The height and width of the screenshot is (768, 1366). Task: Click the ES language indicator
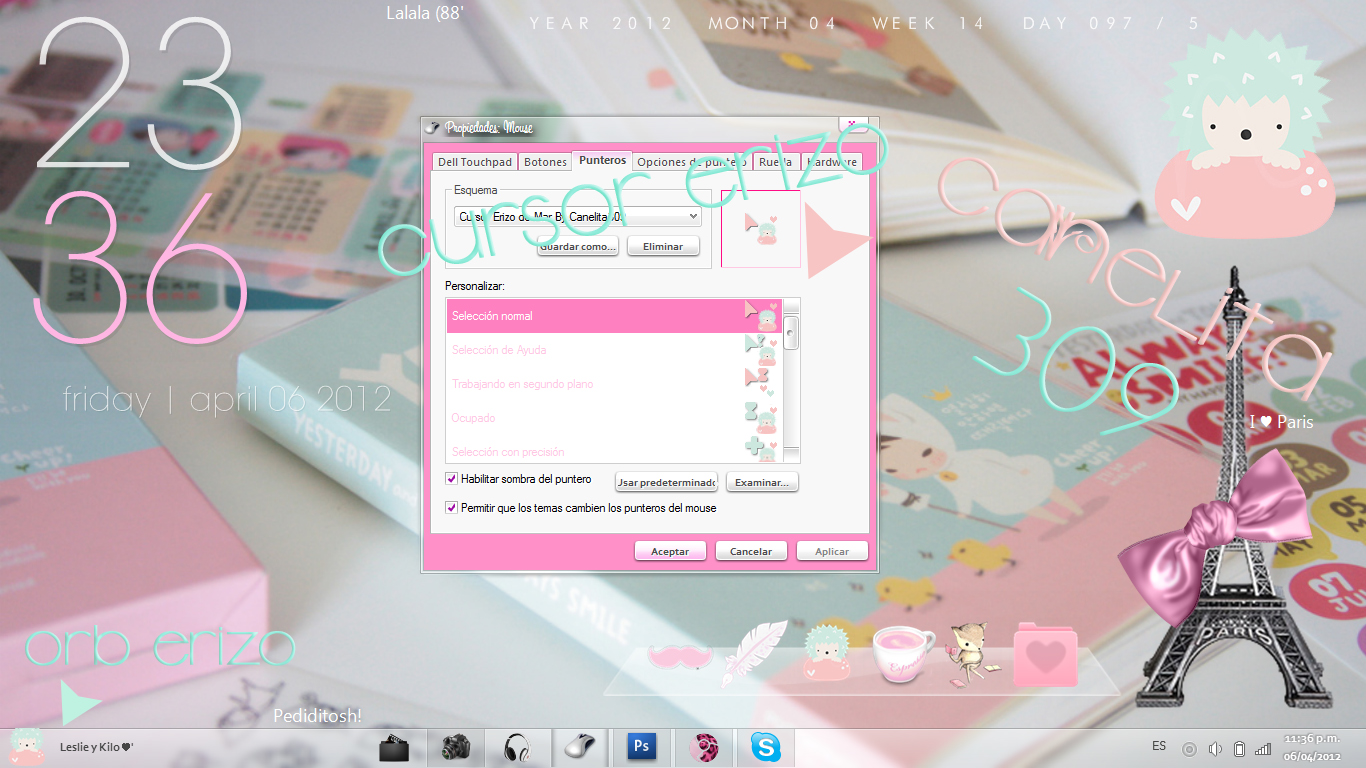(1159, 746)
